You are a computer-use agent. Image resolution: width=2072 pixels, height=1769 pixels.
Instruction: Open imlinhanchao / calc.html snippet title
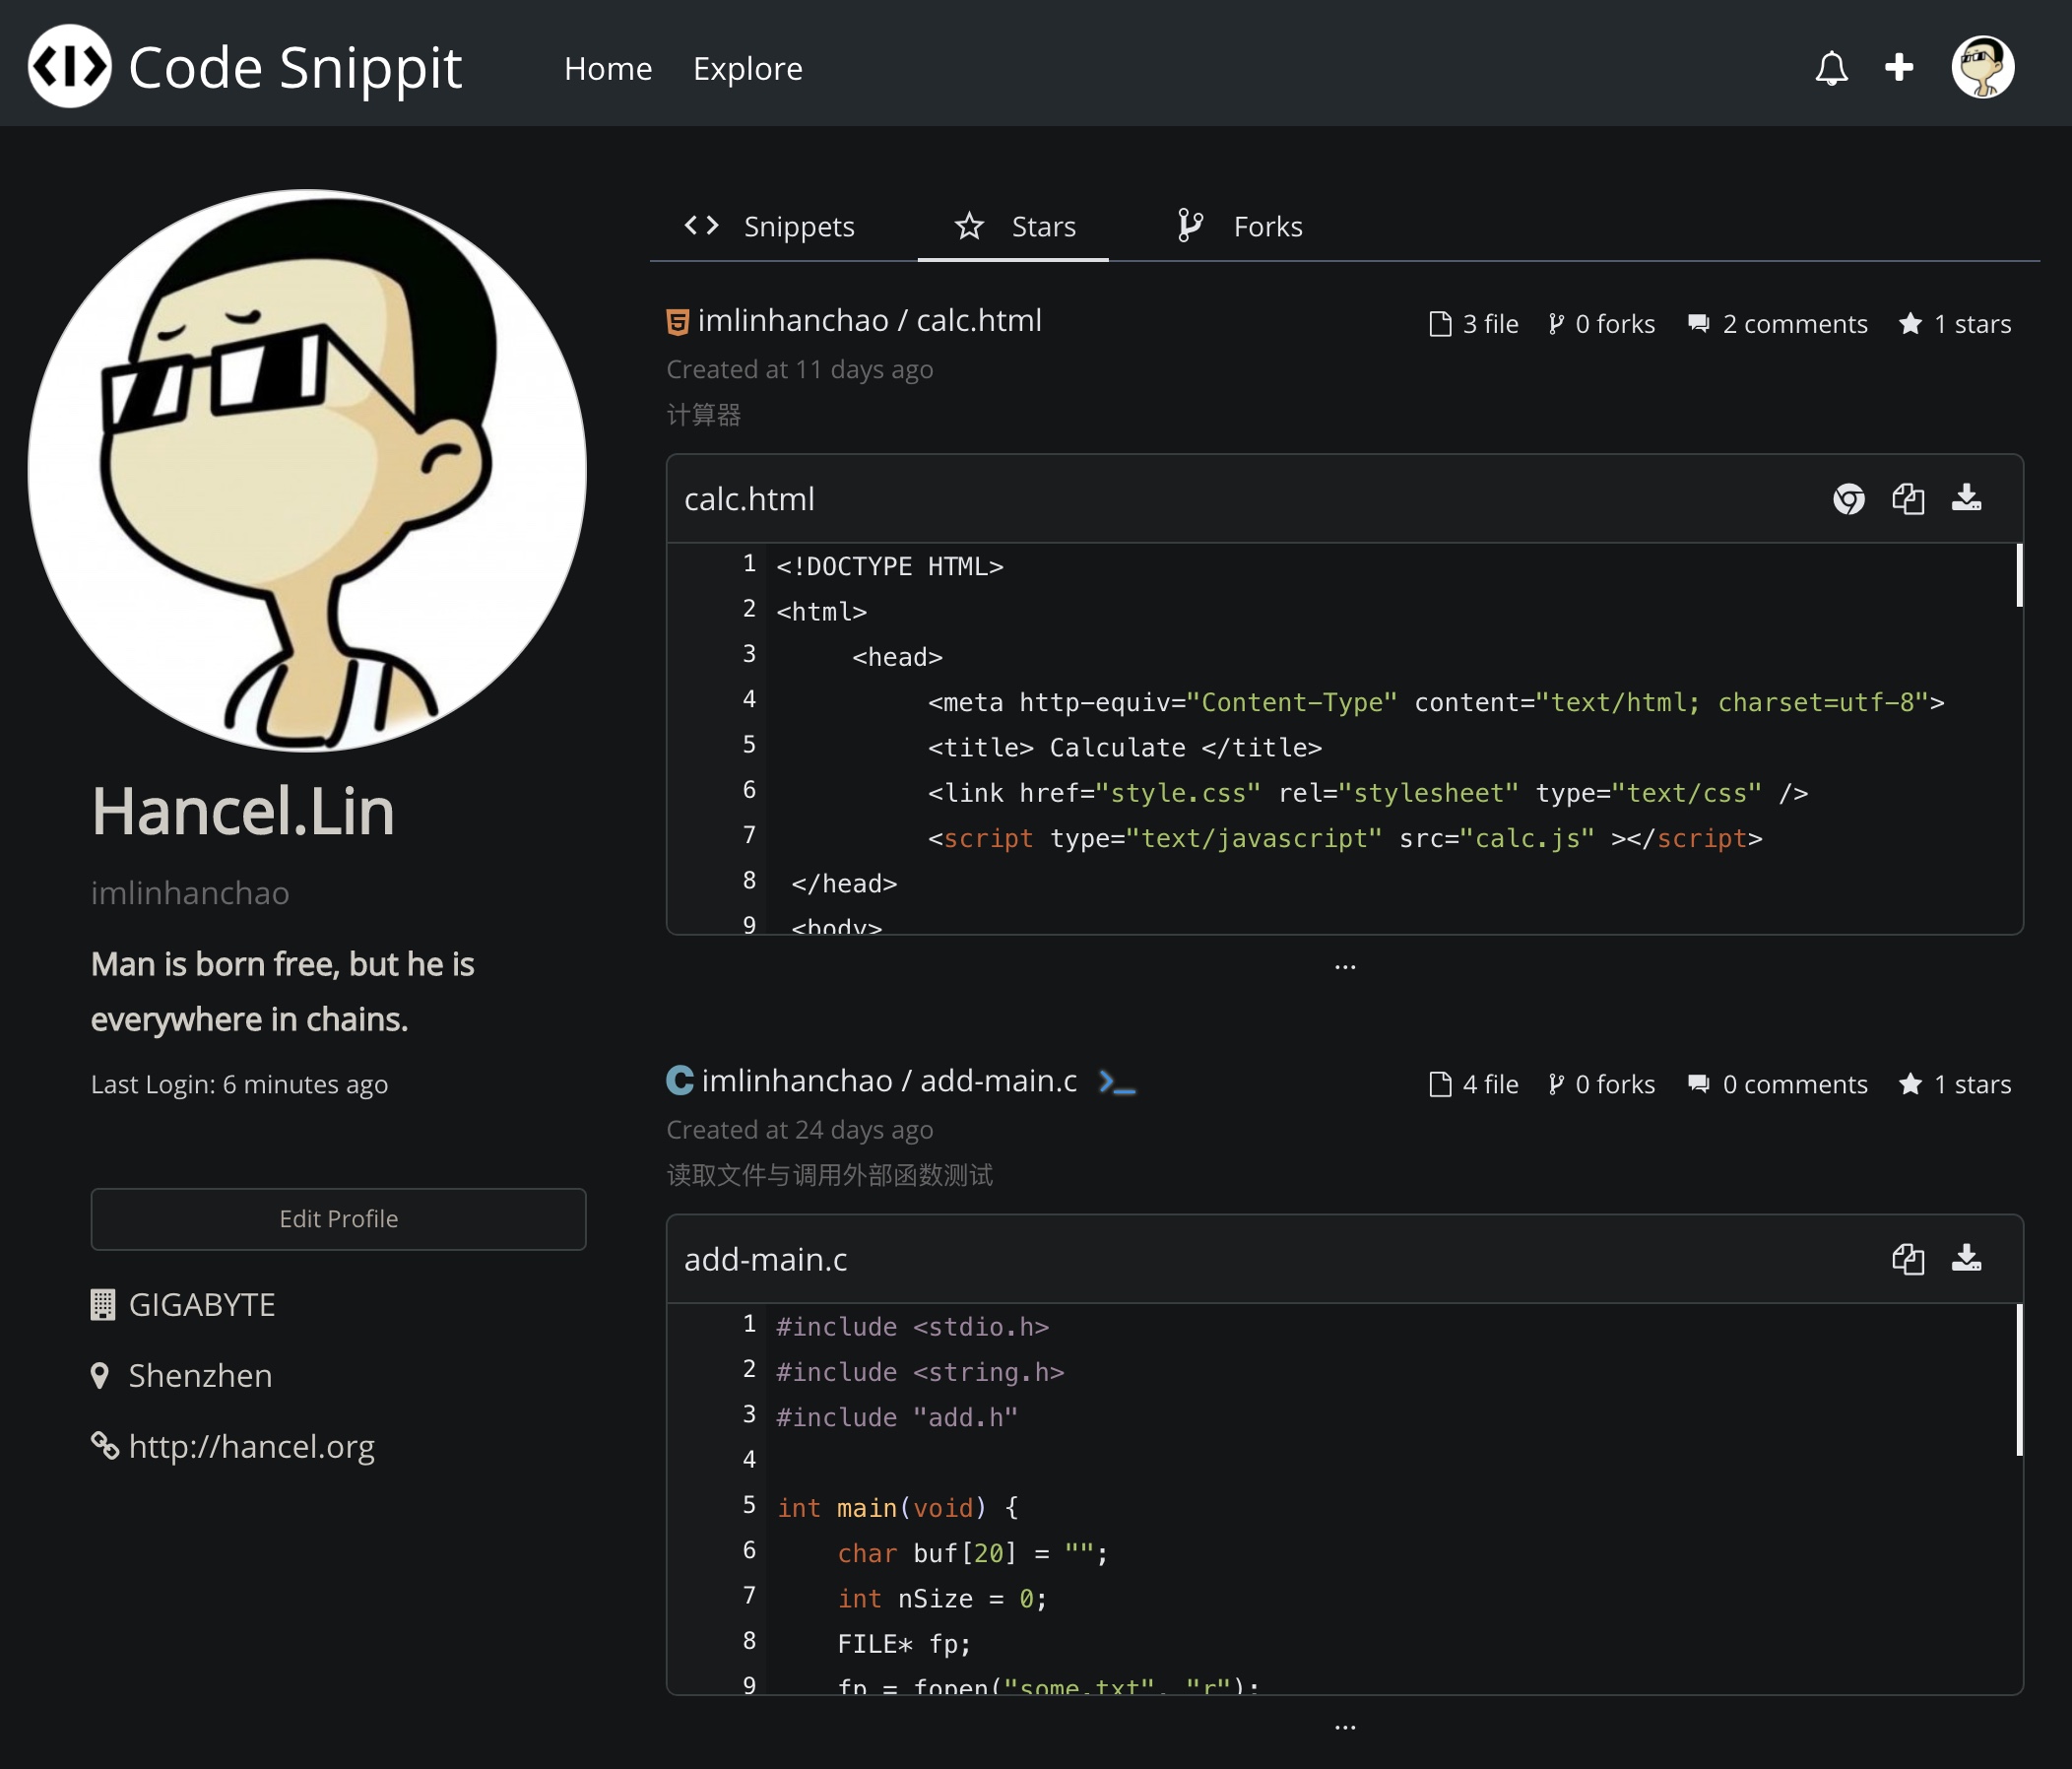click(x=869, y=321)
